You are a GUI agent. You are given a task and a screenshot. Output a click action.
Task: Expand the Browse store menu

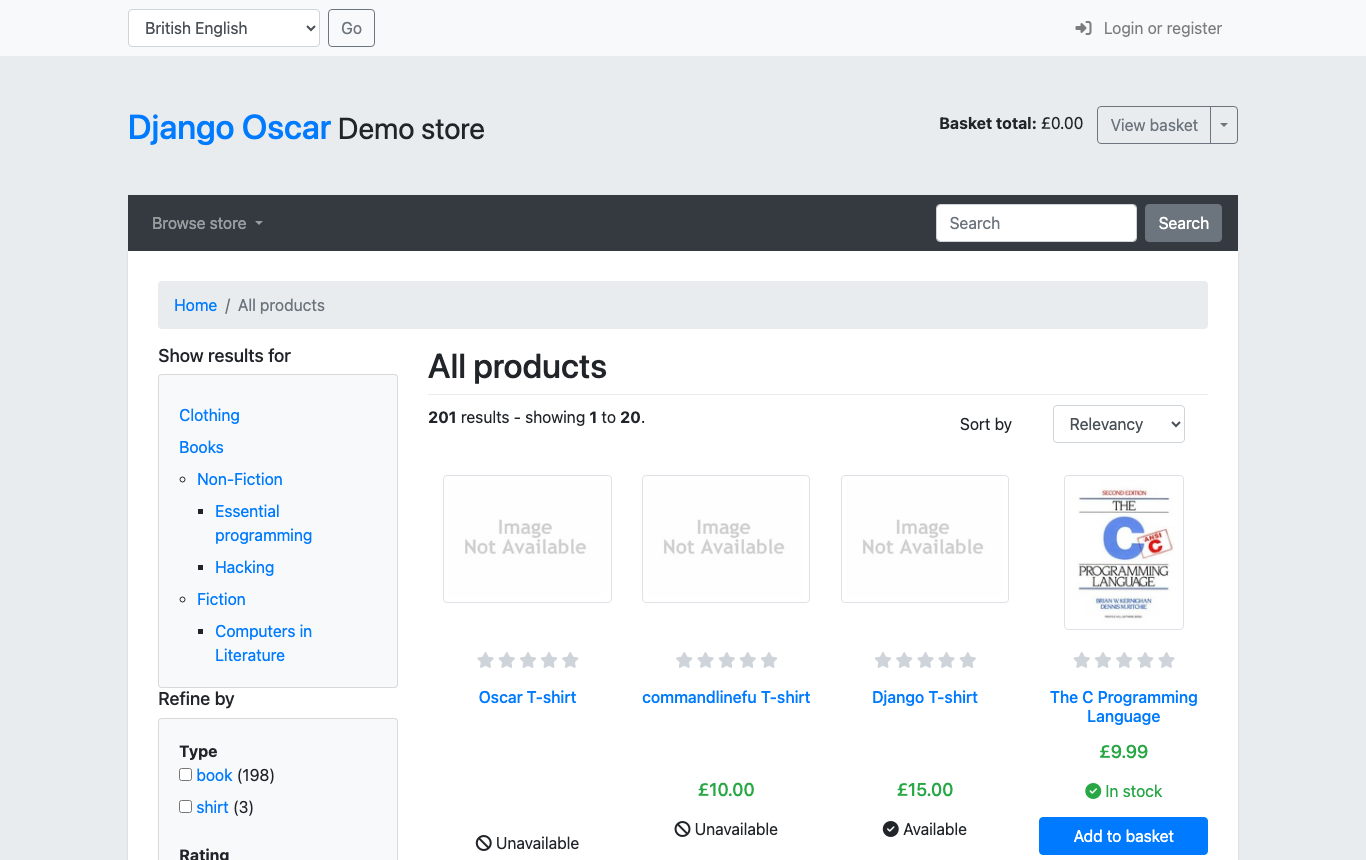coord(207,223)
